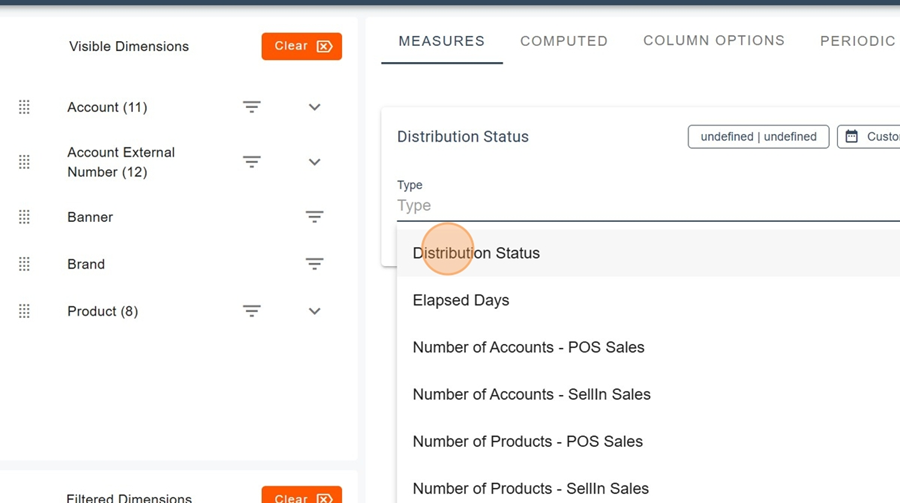Open the filter icon next to Banner
This screenshot has width=900, height=503.
(x=314, y=217)
